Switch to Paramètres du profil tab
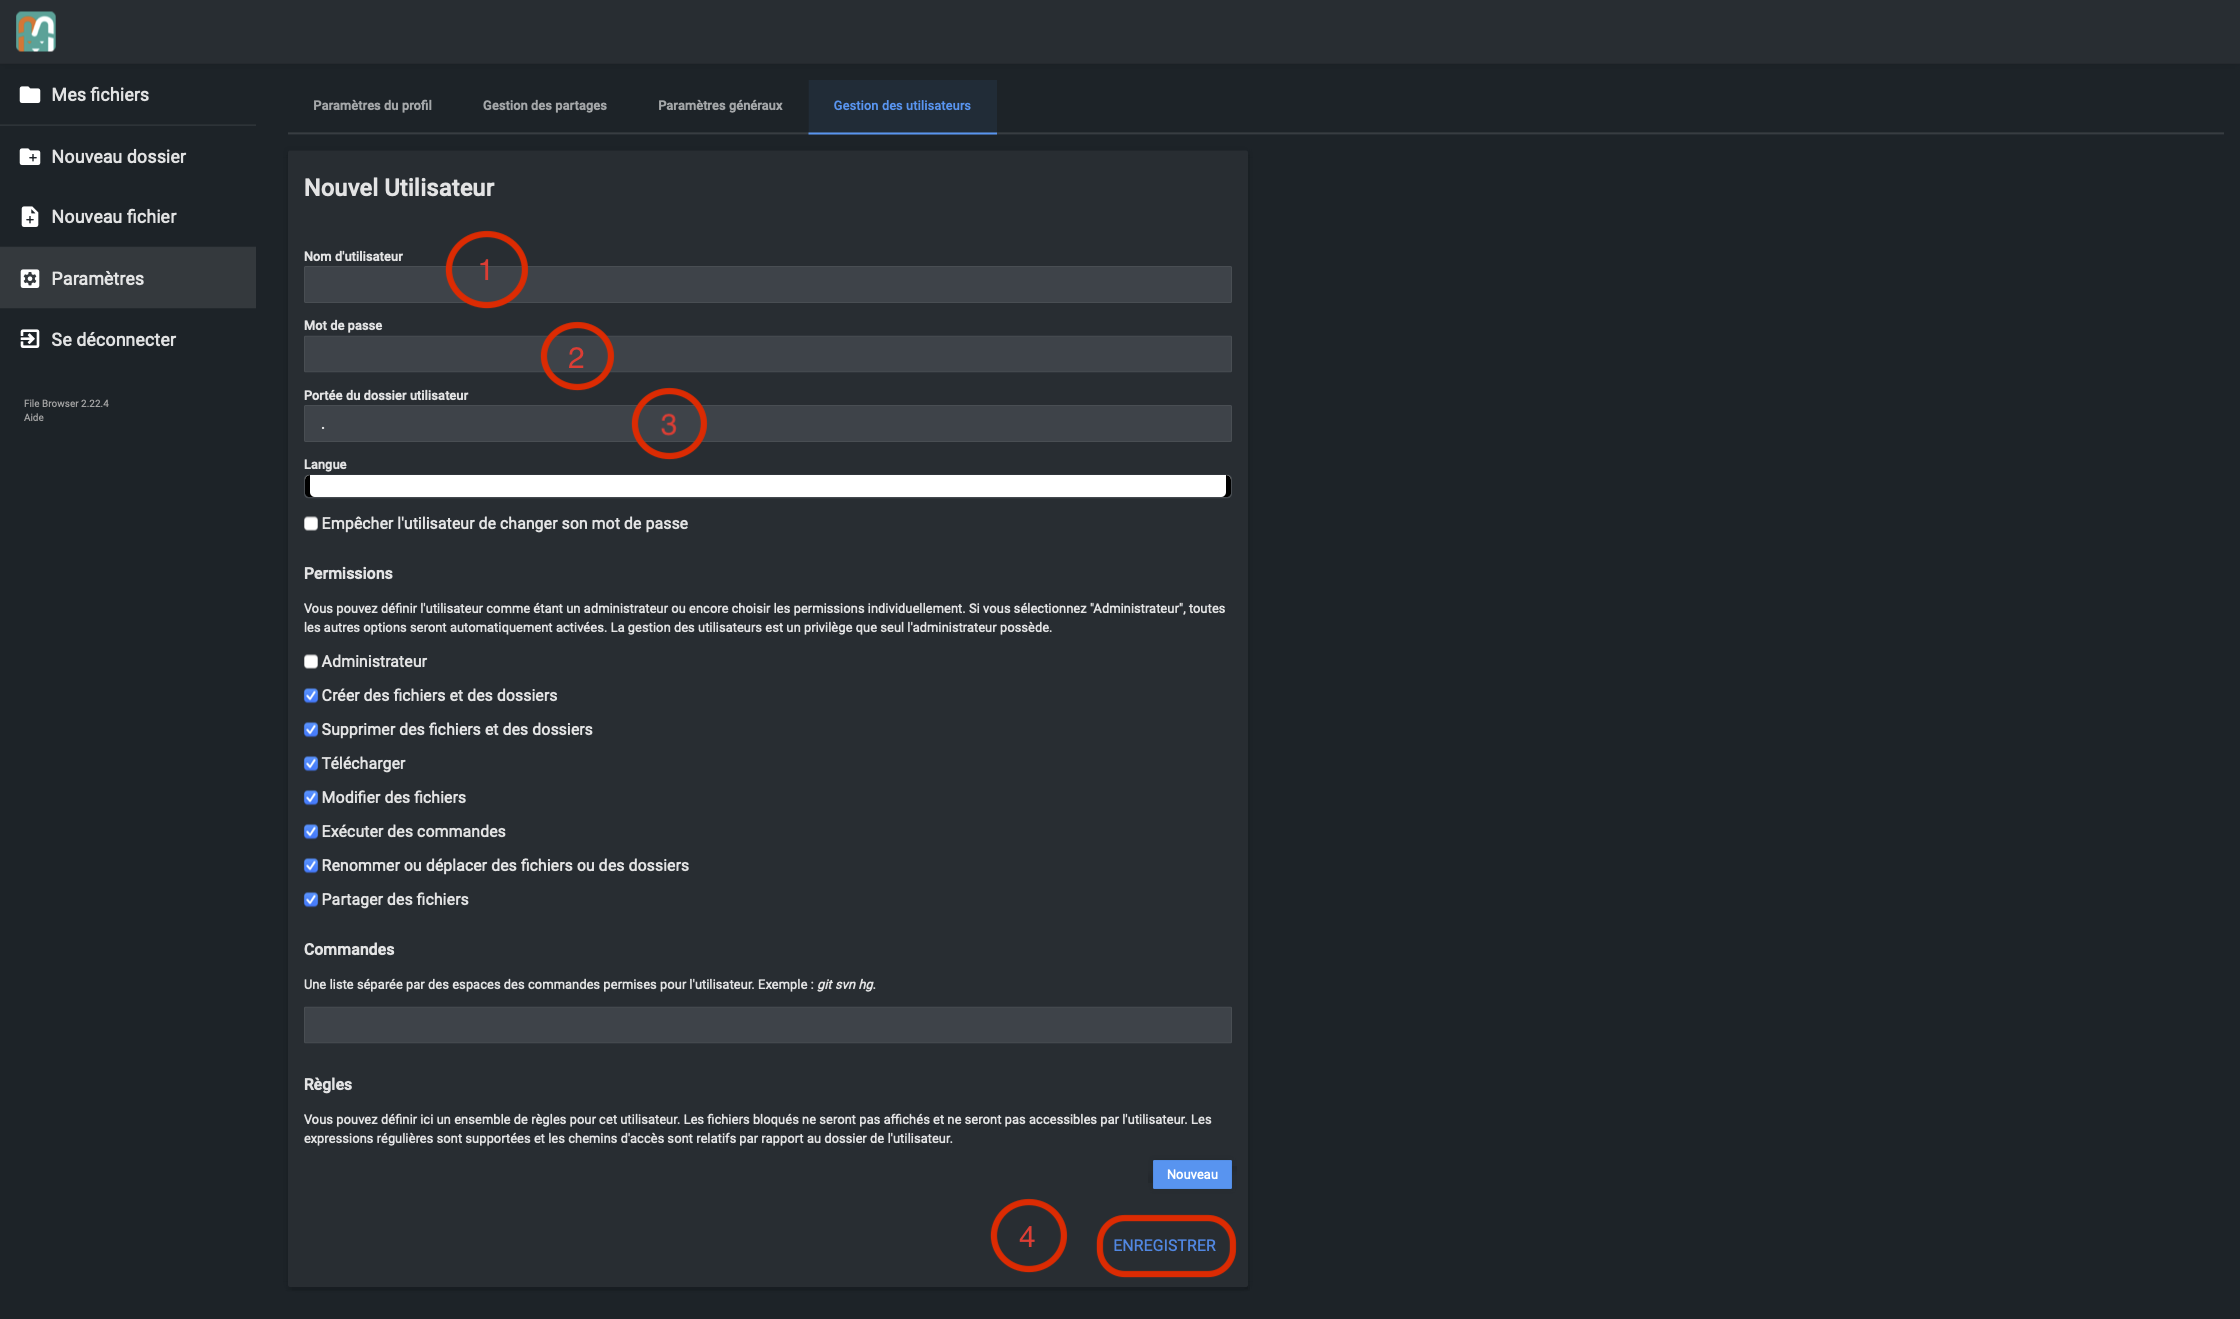This screenshot has height=1319, width=2240. click(372, 106)
